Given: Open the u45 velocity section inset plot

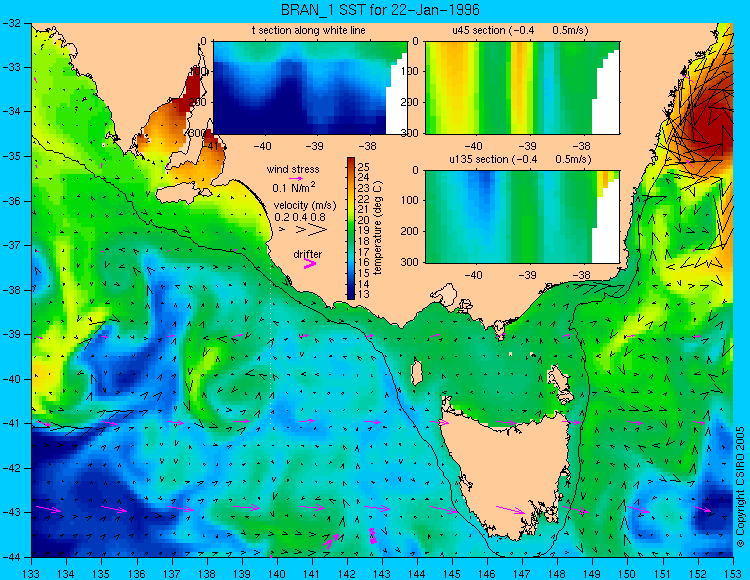Looking at the screenshot, I should (x=522, y=88).
